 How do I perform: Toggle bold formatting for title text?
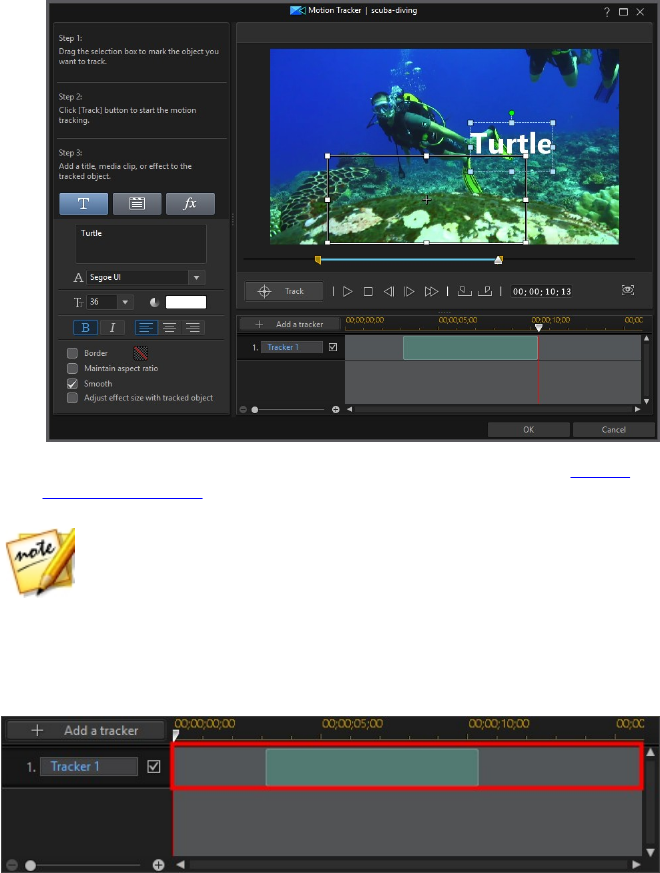click(85, 327)
